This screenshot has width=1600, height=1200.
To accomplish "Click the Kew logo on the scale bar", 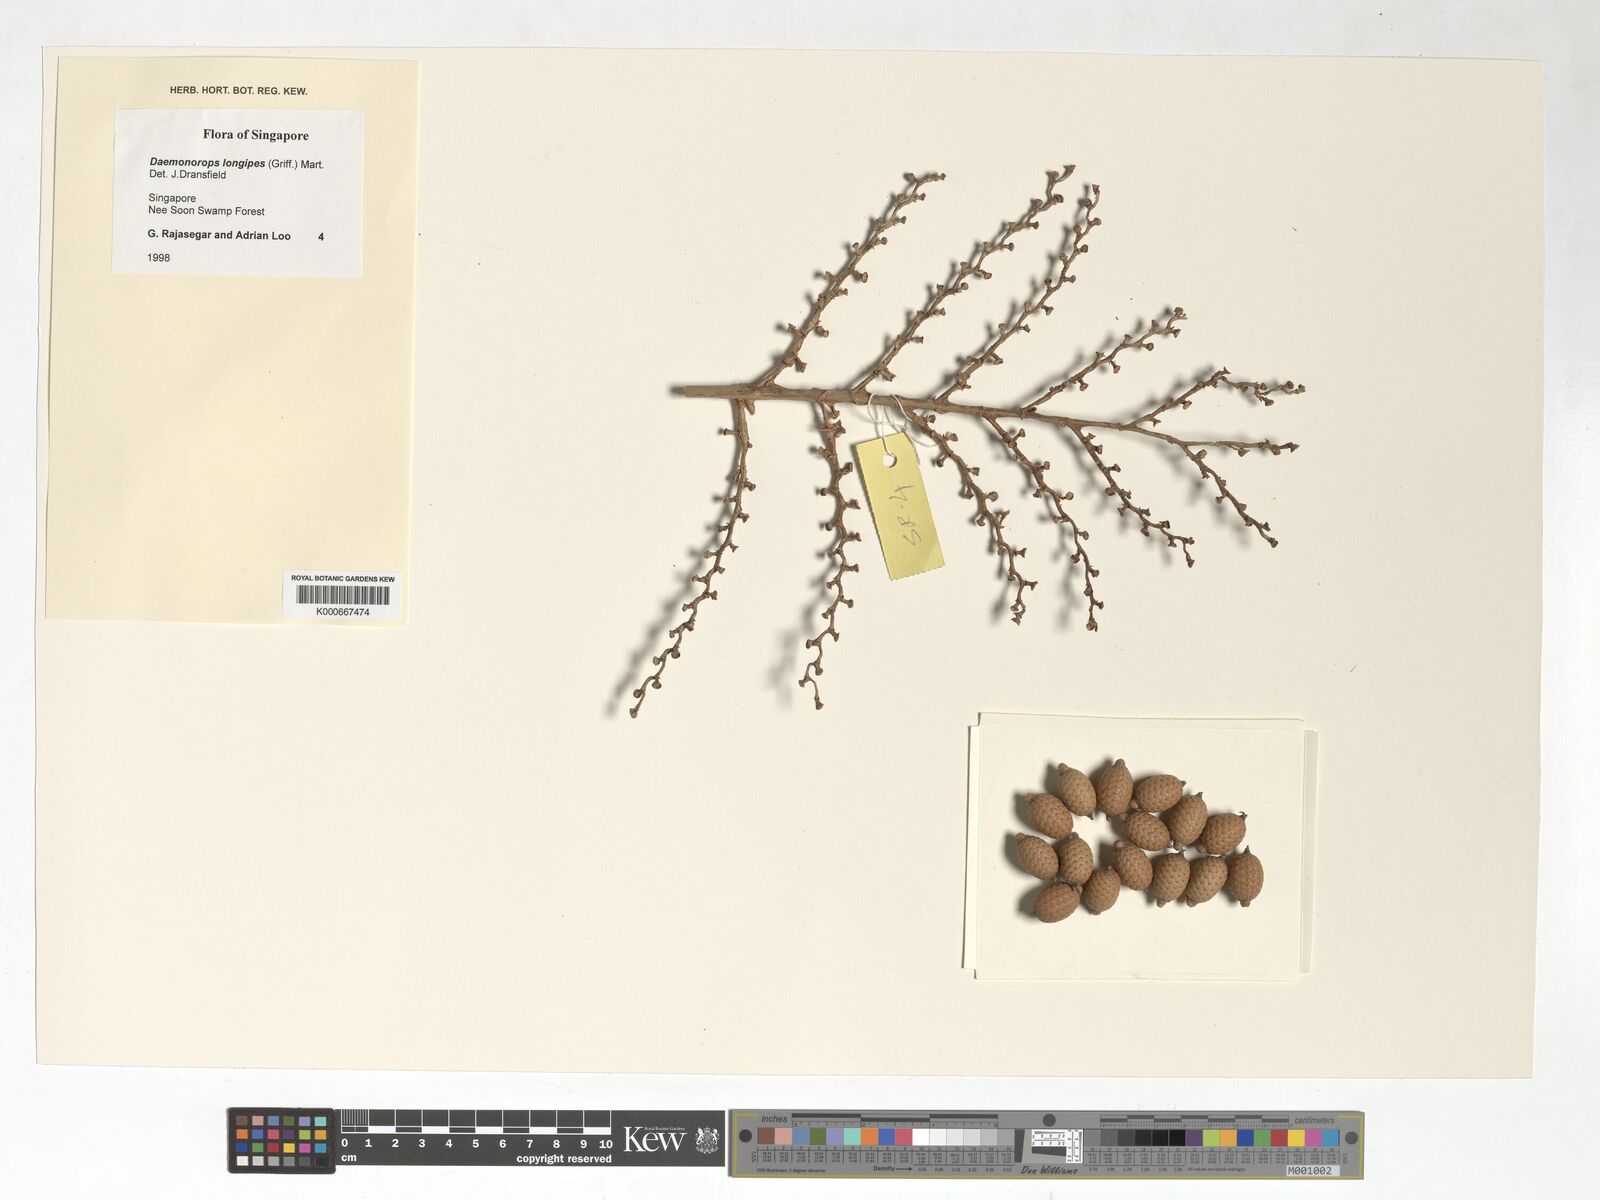I will (x=654, y=1139).
